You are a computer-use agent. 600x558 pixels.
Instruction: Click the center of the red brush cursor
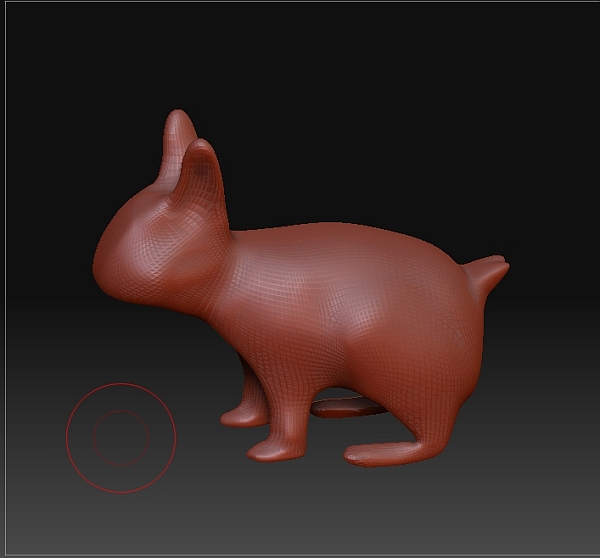pyautogui.click(x=121, y=437)
